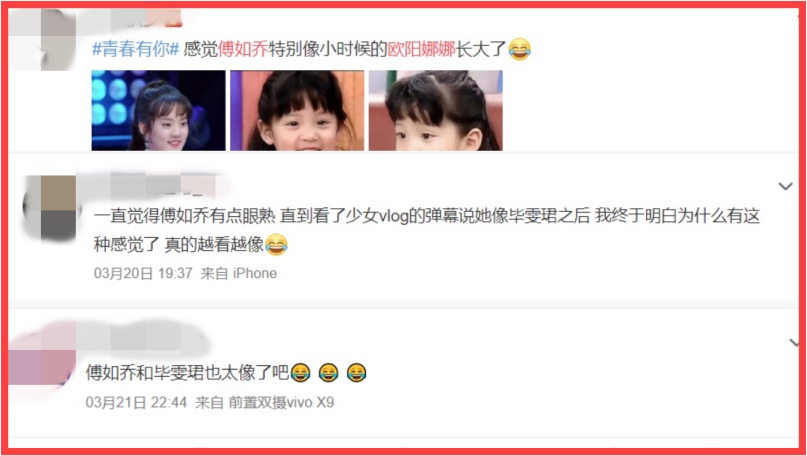The height and width of the screenshot is (456, 807).
Task: Open third thumbnail of child looking sideways
Action: click(x=435, y=110)
